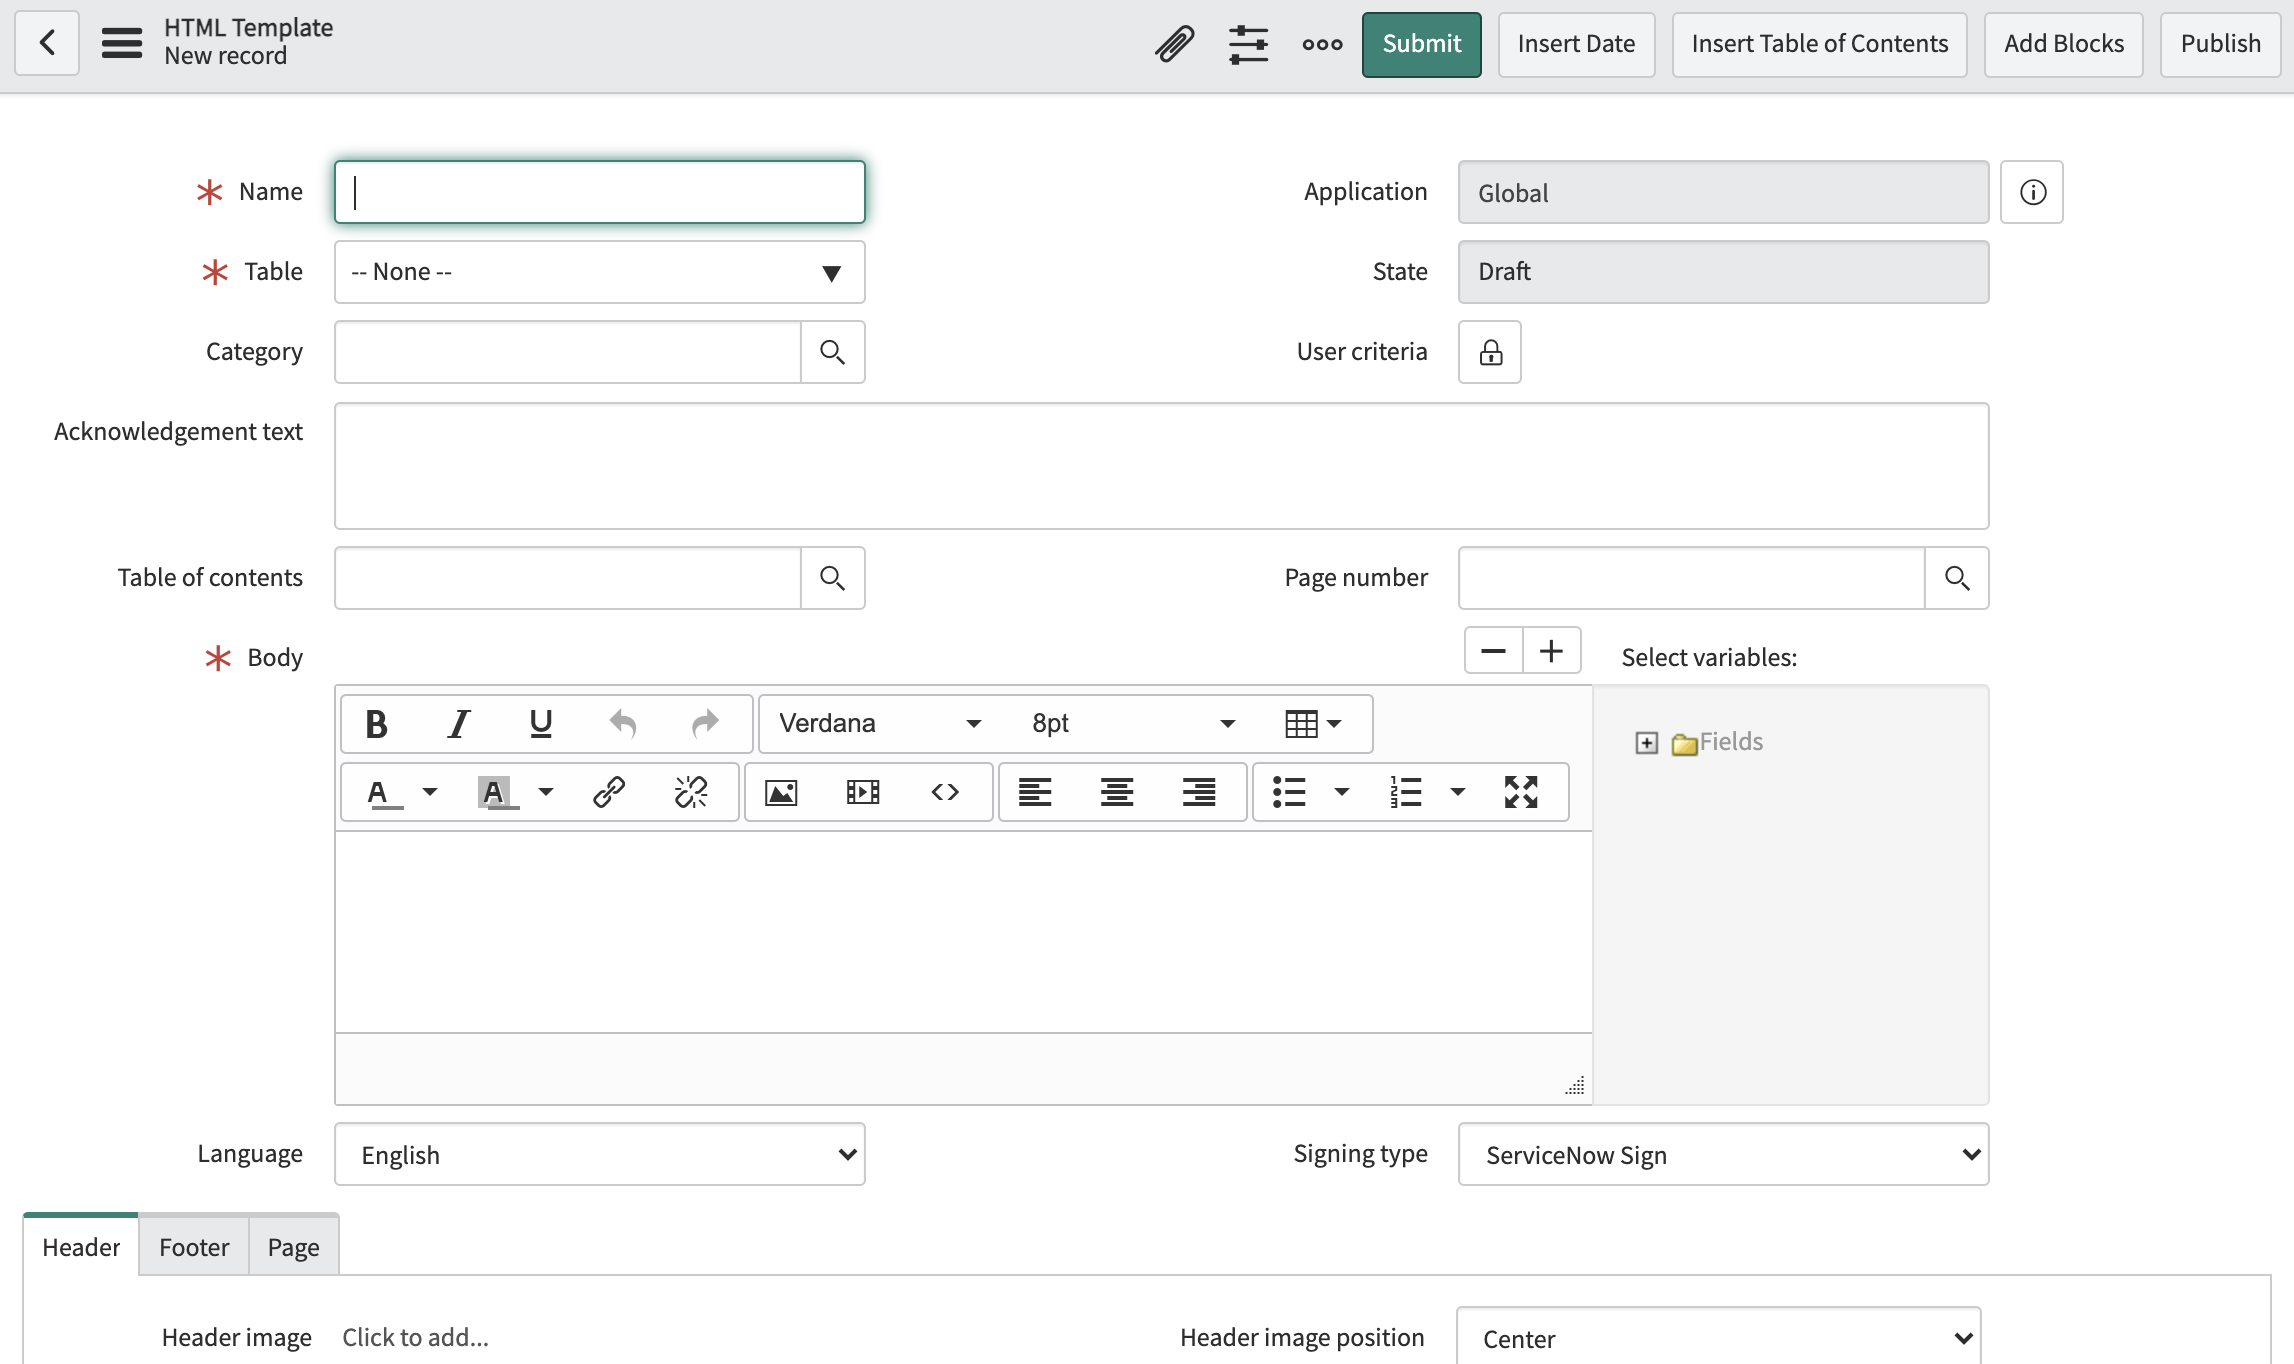Toggle fullscreen editor mode
2294x1364 pixels.
1521,793
